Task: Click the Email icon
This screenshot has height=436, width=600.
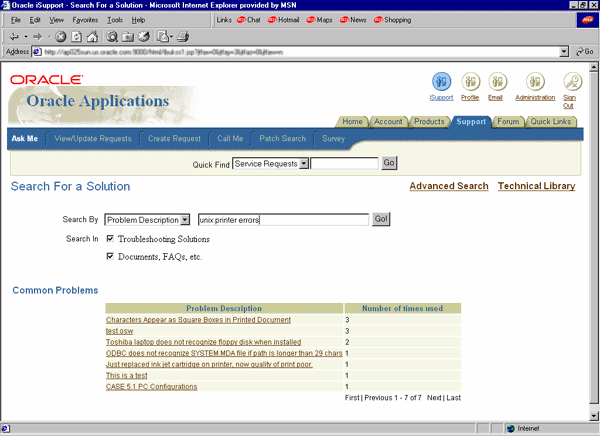Action: [497, 81]
